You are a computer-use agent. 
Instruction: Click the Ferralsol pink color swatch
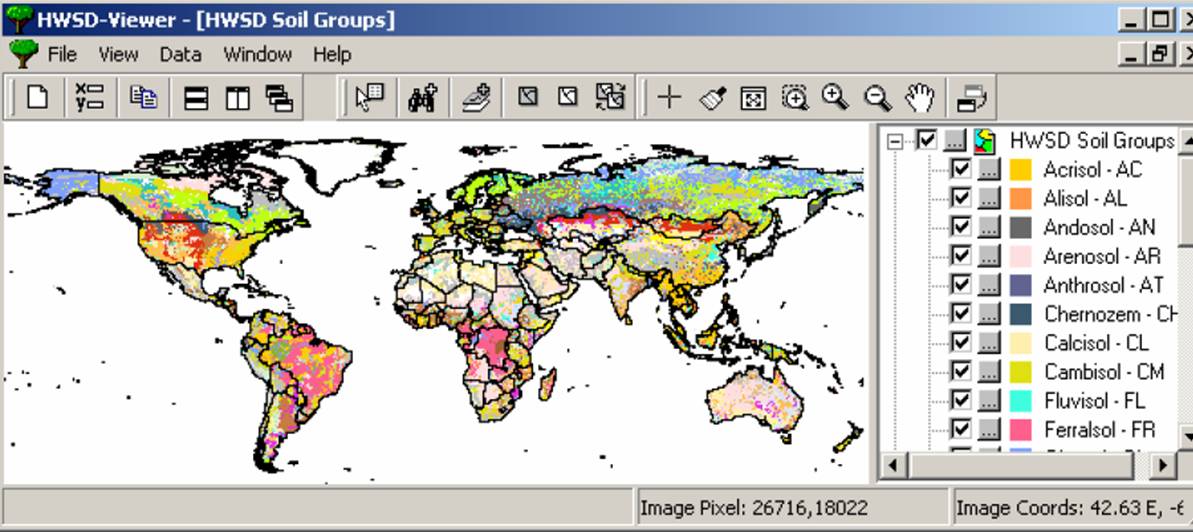tap(1020, 430)
